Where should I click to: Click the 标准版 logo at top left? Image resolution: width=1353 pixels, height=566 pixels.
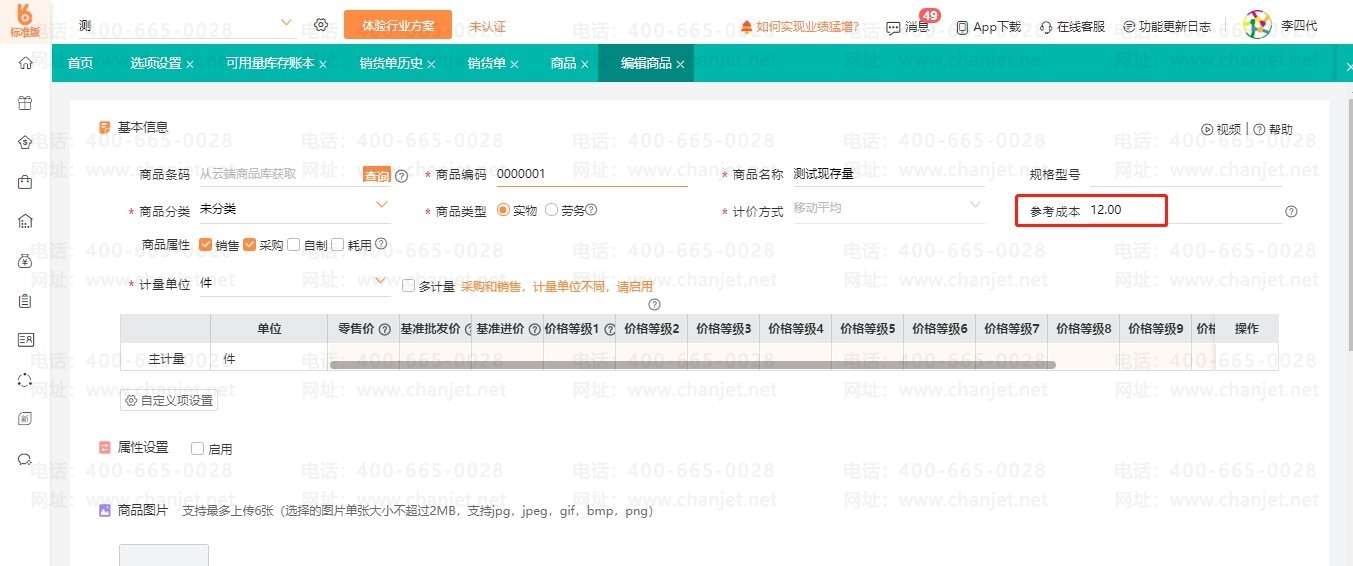tap(26, 20)
